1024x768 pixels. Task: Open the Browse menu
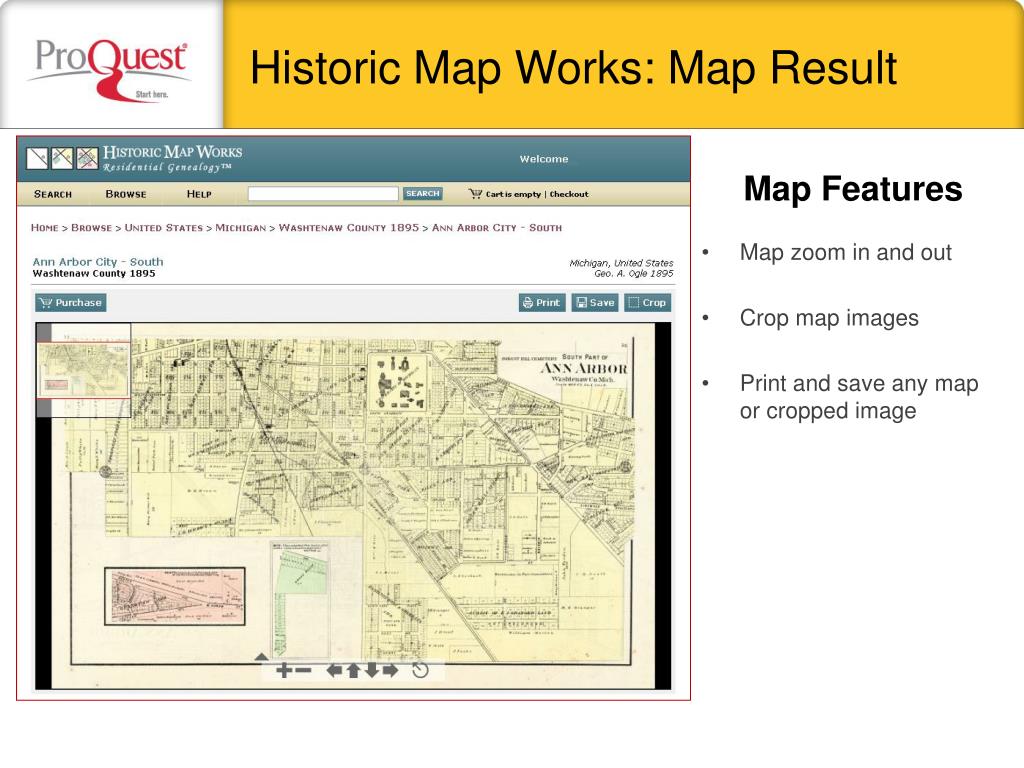coord(126,194)
